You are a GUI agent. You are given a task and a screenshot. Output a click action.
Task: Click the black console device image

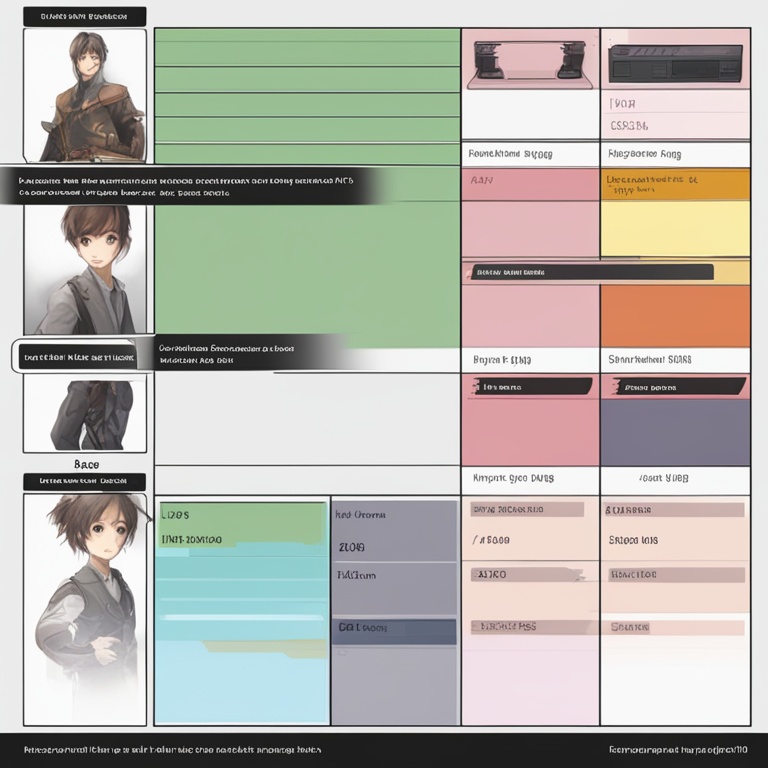point(675,63)
